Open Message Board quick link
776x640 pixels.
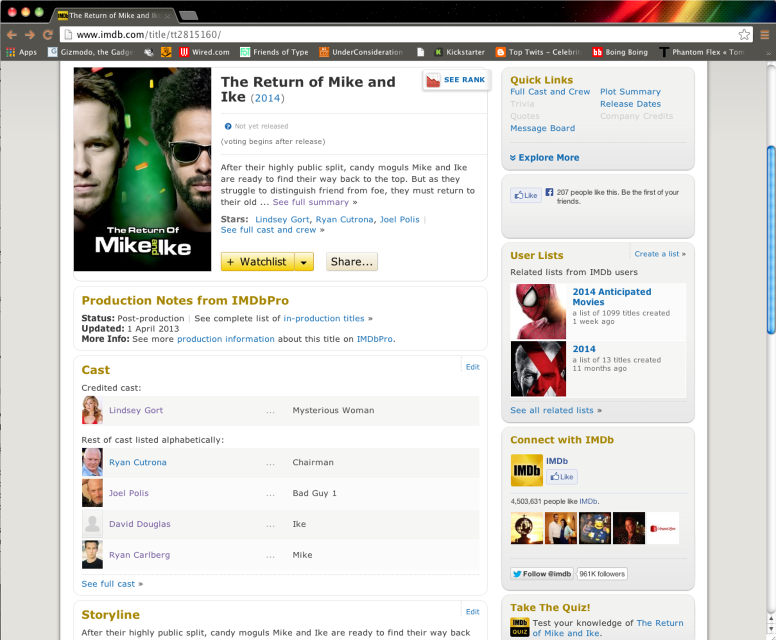tap(542, 128)
